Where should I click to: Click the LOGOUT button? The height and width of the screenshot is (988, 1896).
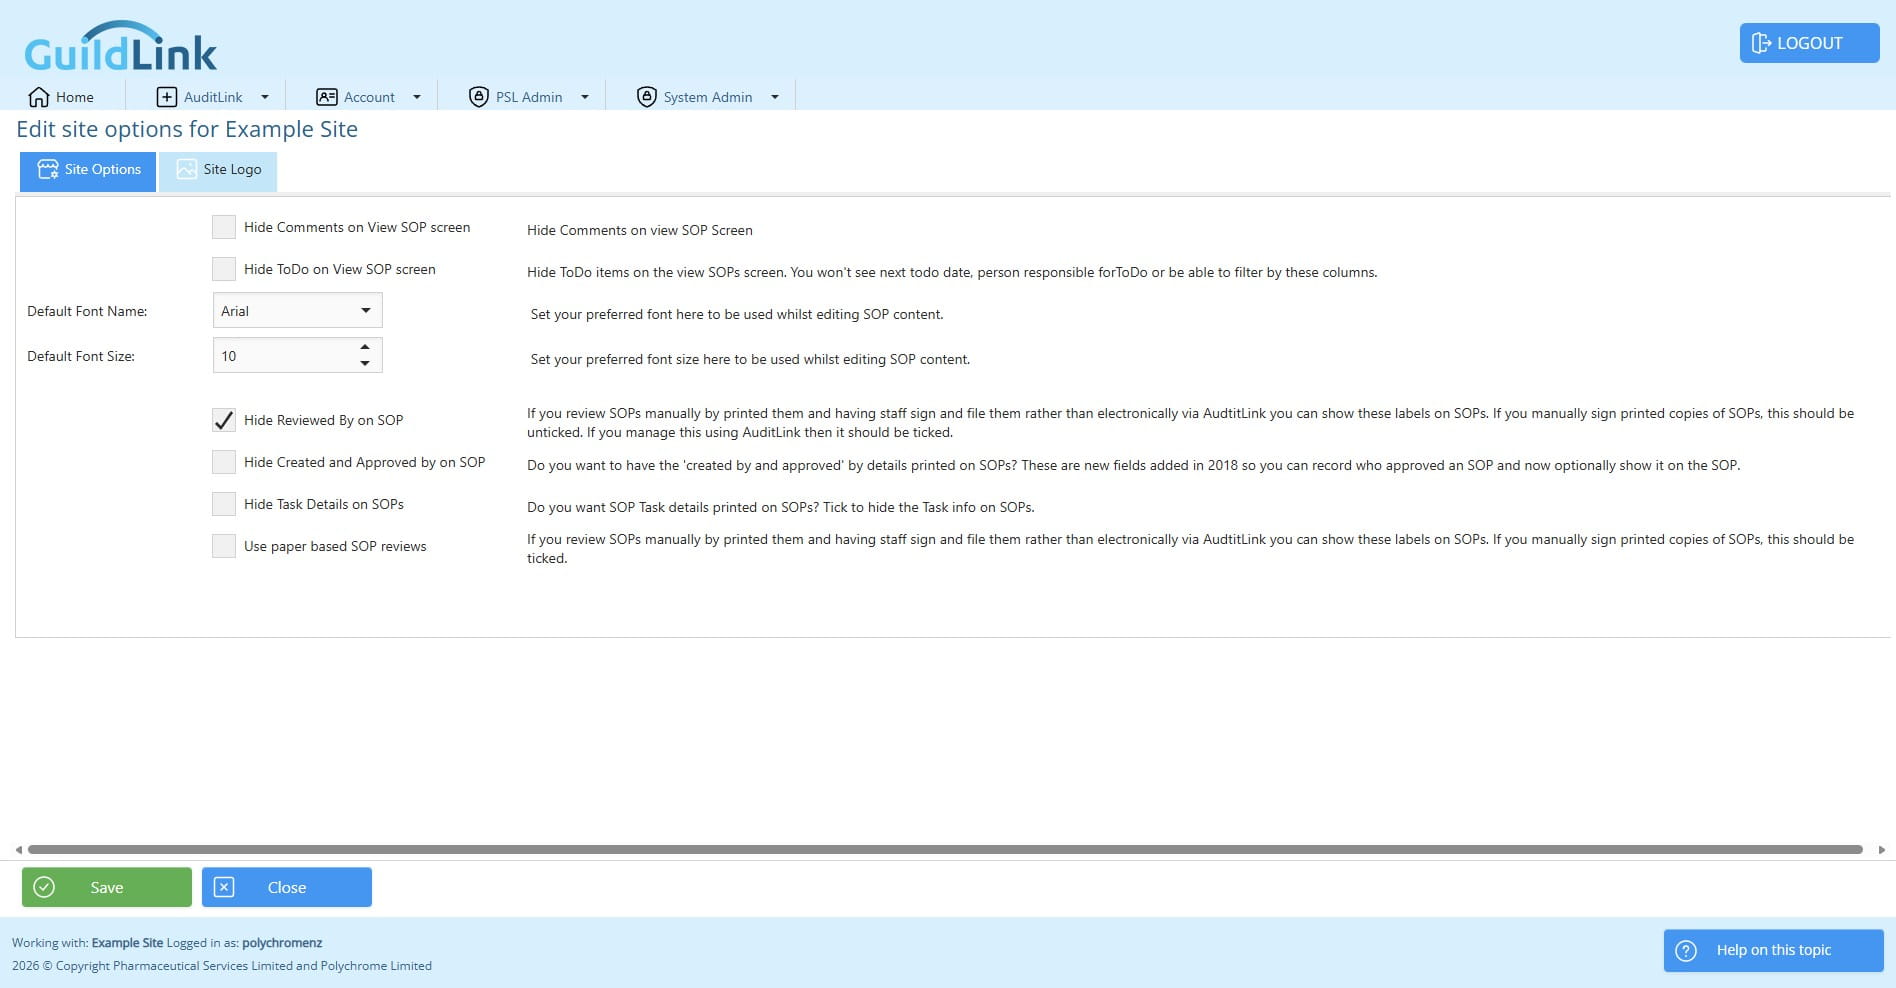pyautogui.click(x=1810, y=43)
